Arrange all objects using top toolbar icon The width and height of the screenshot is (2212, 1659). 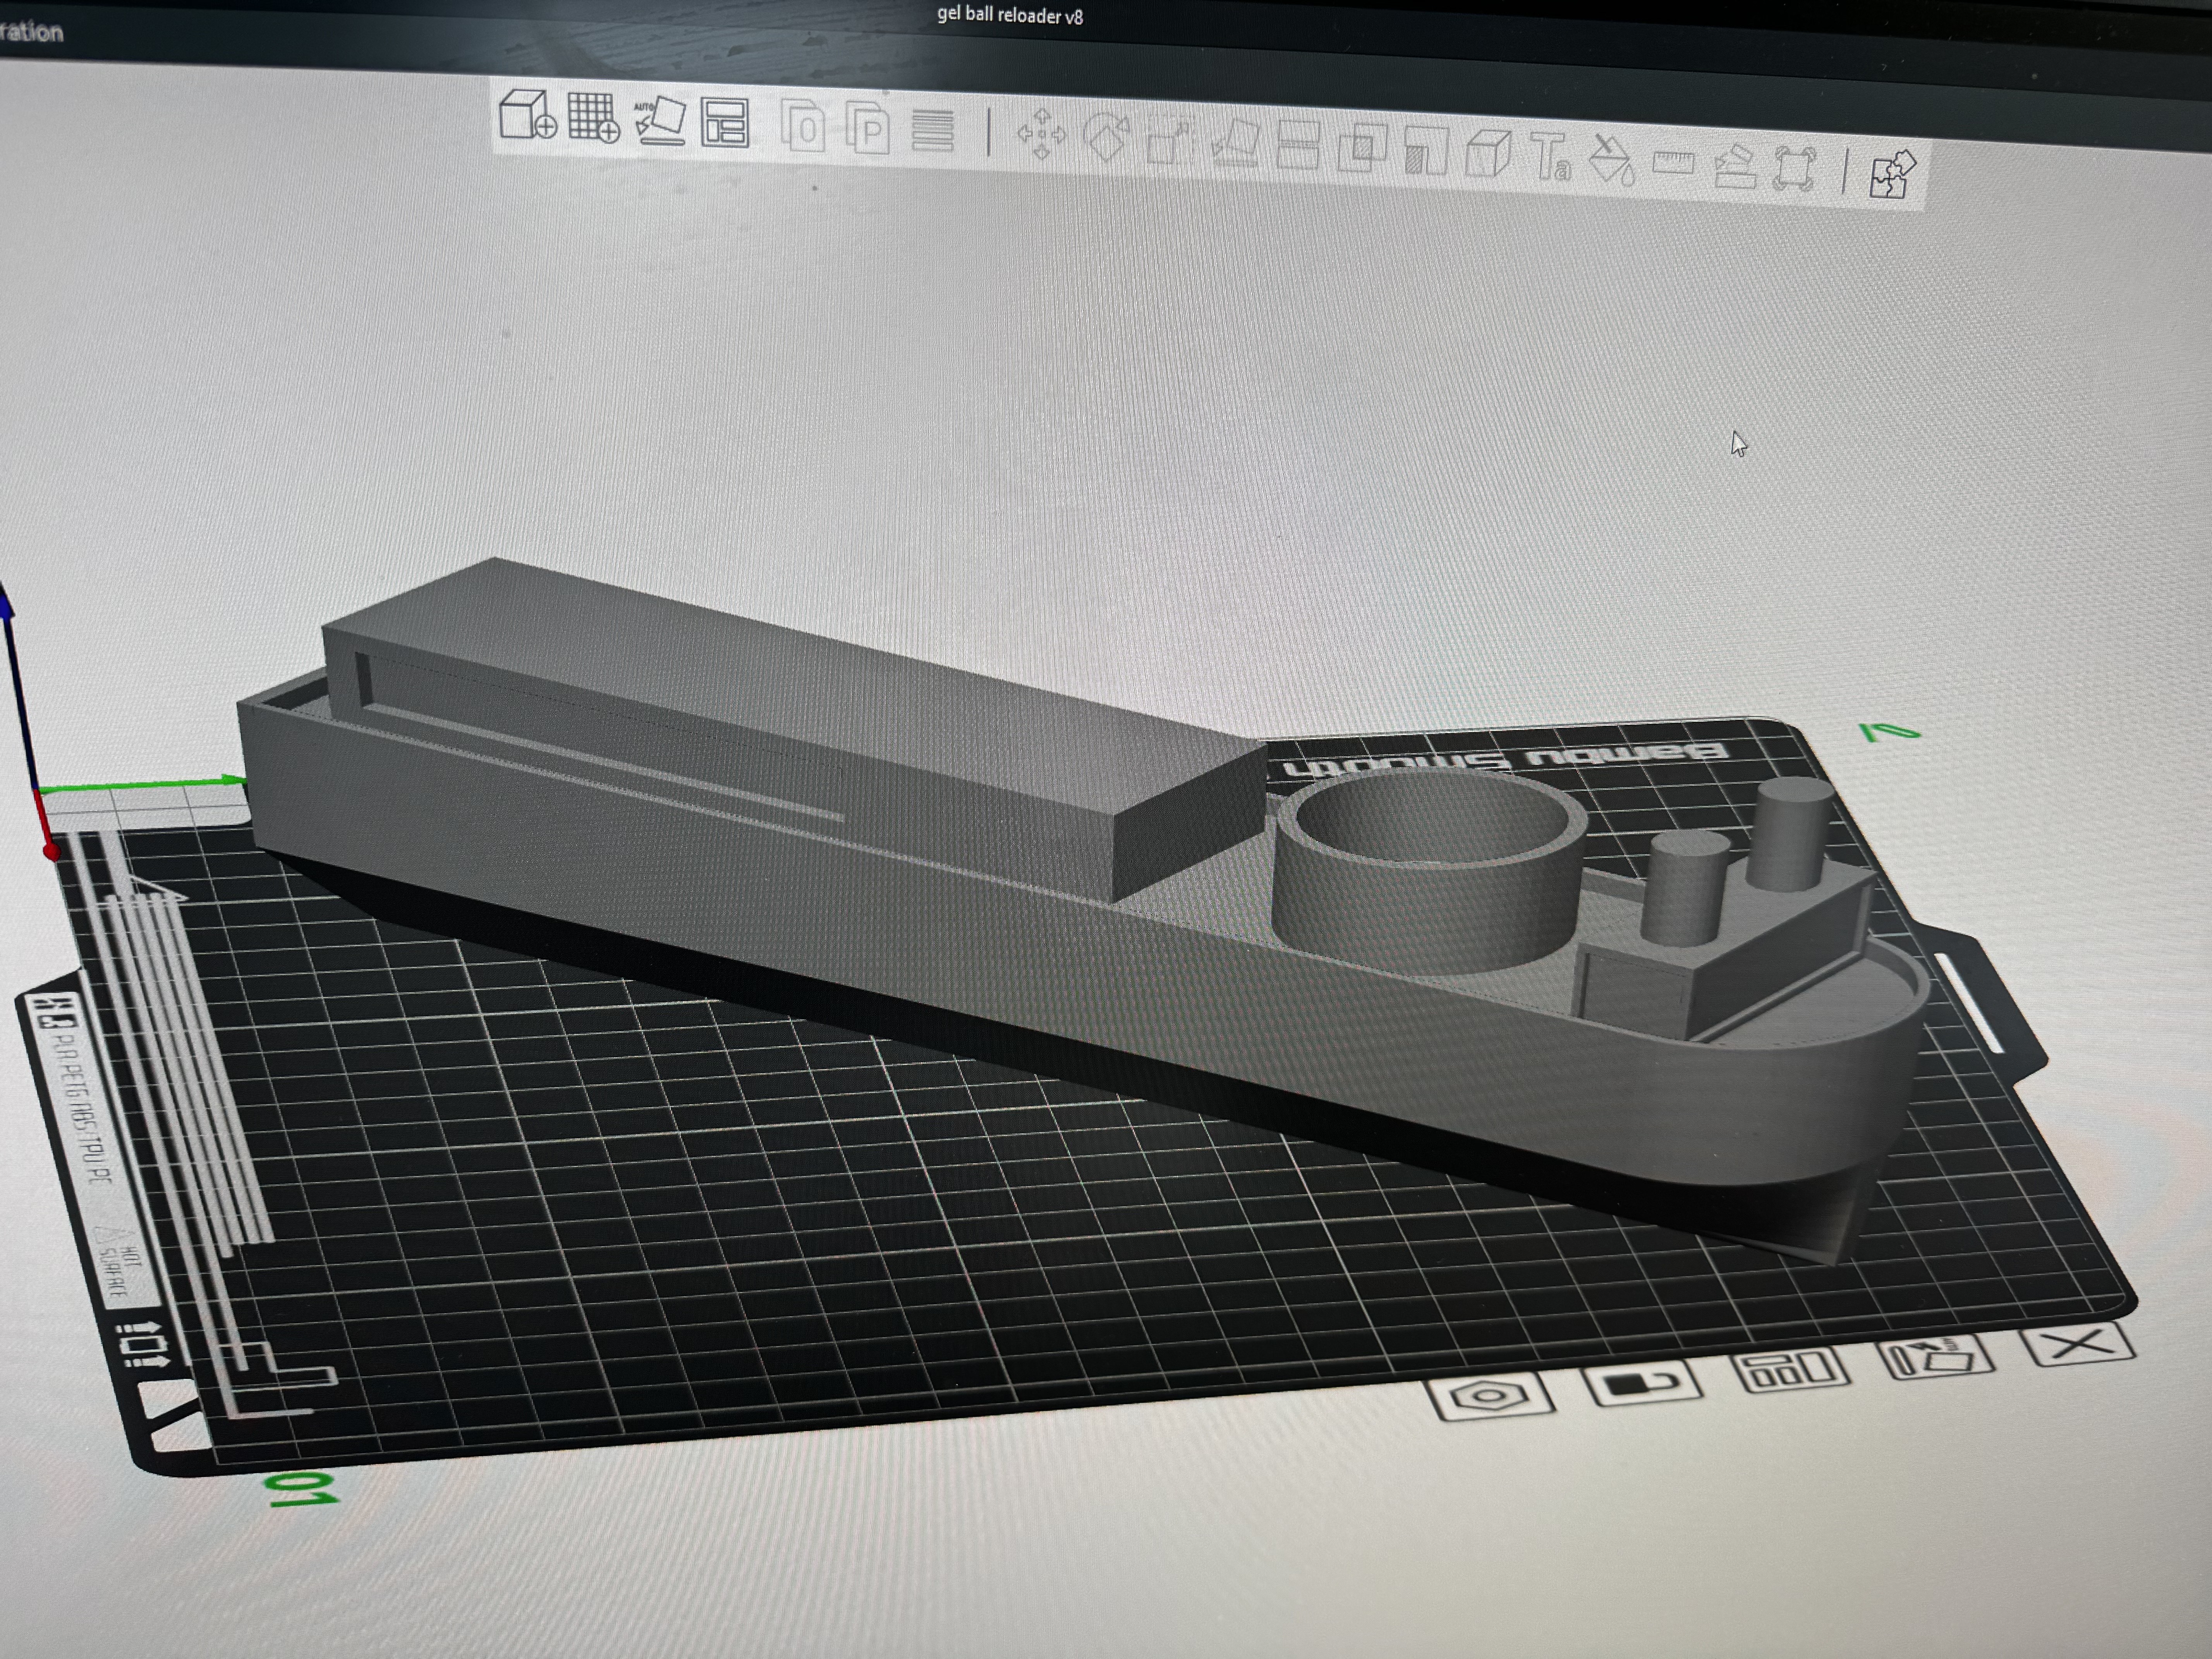coord(724,123)
